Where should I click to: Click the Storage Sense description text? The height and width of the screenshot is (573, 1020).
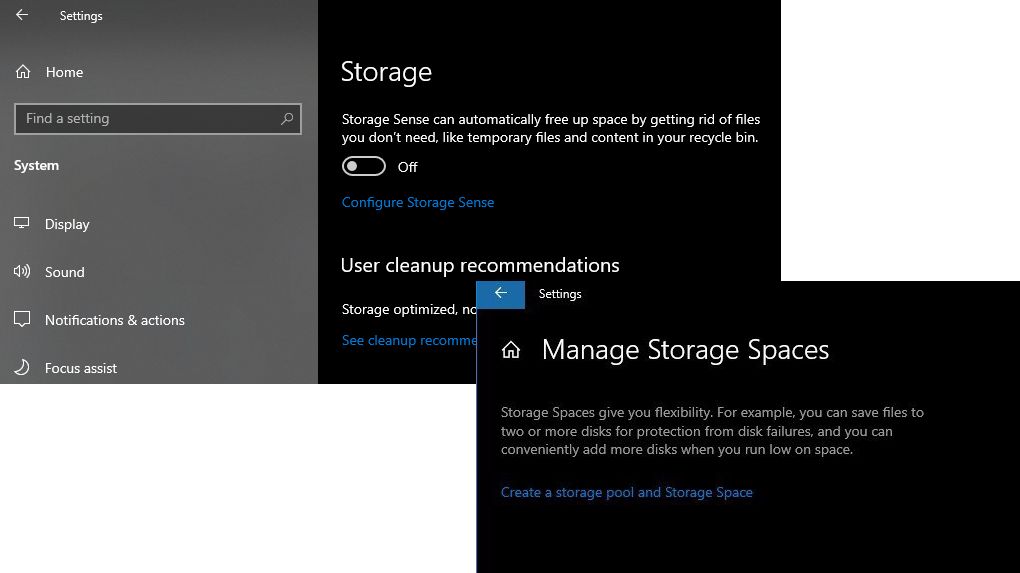(x=550, y=128)
